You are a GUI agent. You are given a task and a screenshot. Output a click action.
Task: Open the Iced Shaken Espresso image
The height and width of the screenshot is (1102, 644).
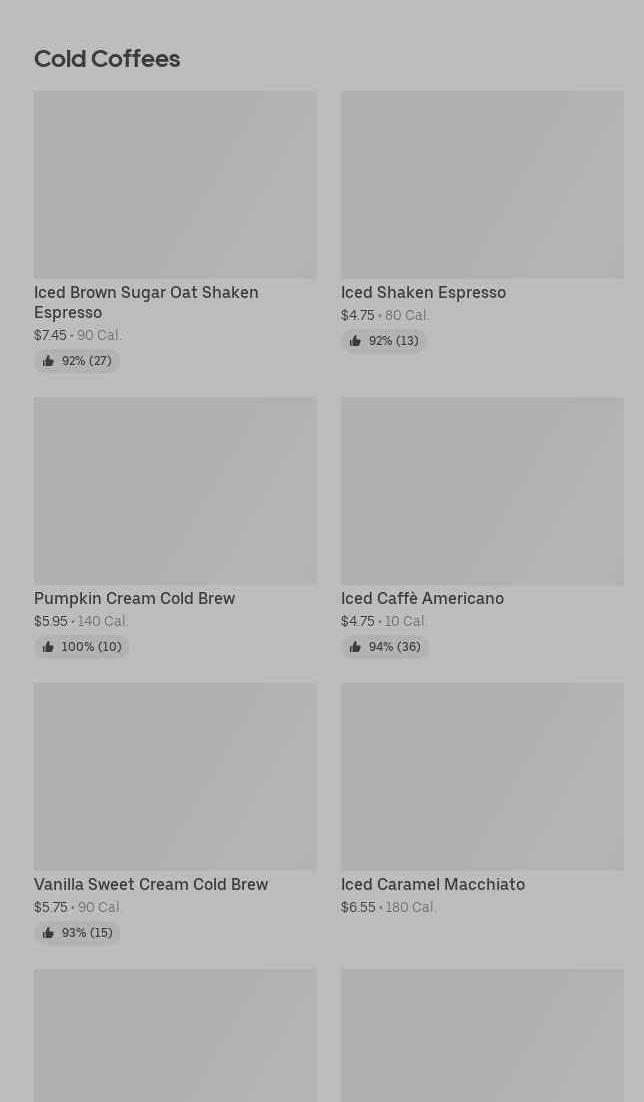tap(482, 185)
